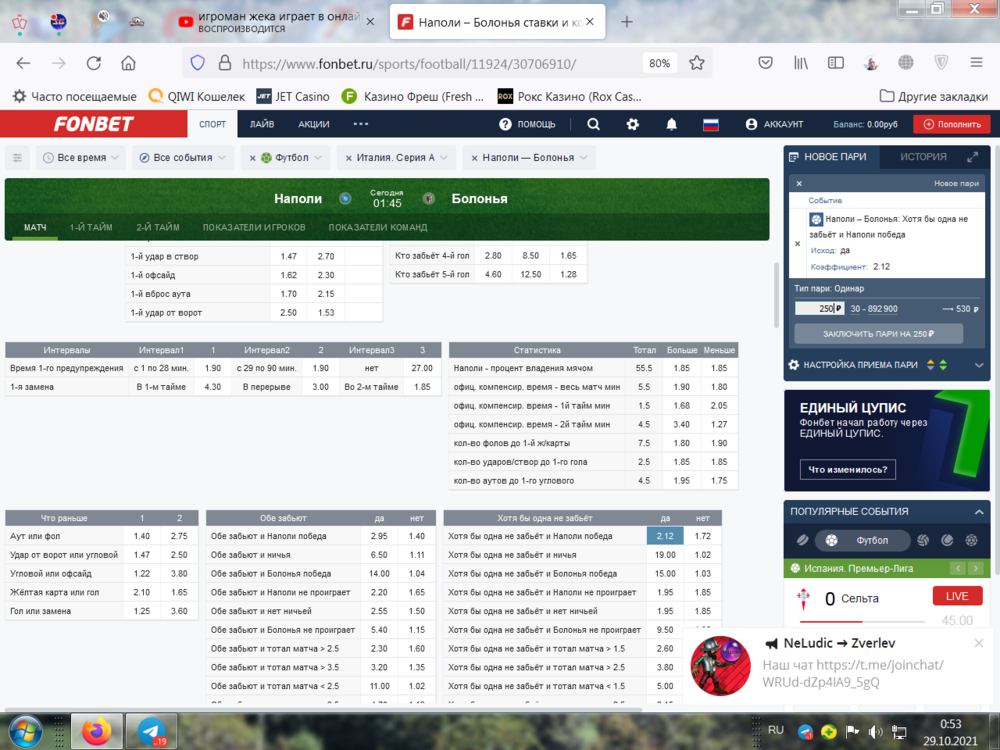Open Fonbet settings gear in header
Viewport: 1000px width, 750px height.
tap(632, 124)
